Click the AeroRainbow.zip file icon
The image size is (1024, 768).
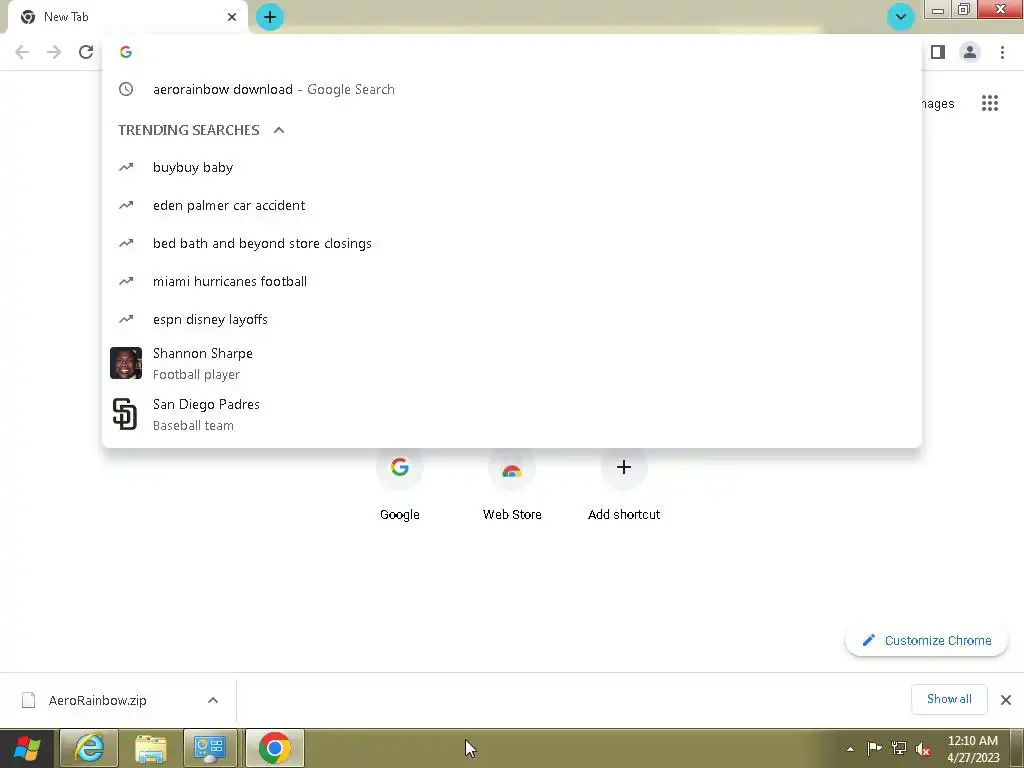pyautogui.click(x=28, y=700)
